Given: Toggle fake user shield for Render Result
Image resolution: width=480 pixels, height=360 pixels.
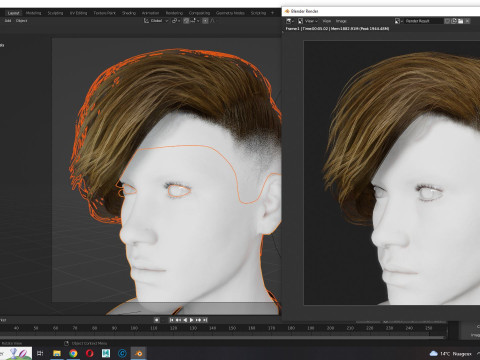Looking at the screenshot, I should pyautogui.click(x=447, y=21).
